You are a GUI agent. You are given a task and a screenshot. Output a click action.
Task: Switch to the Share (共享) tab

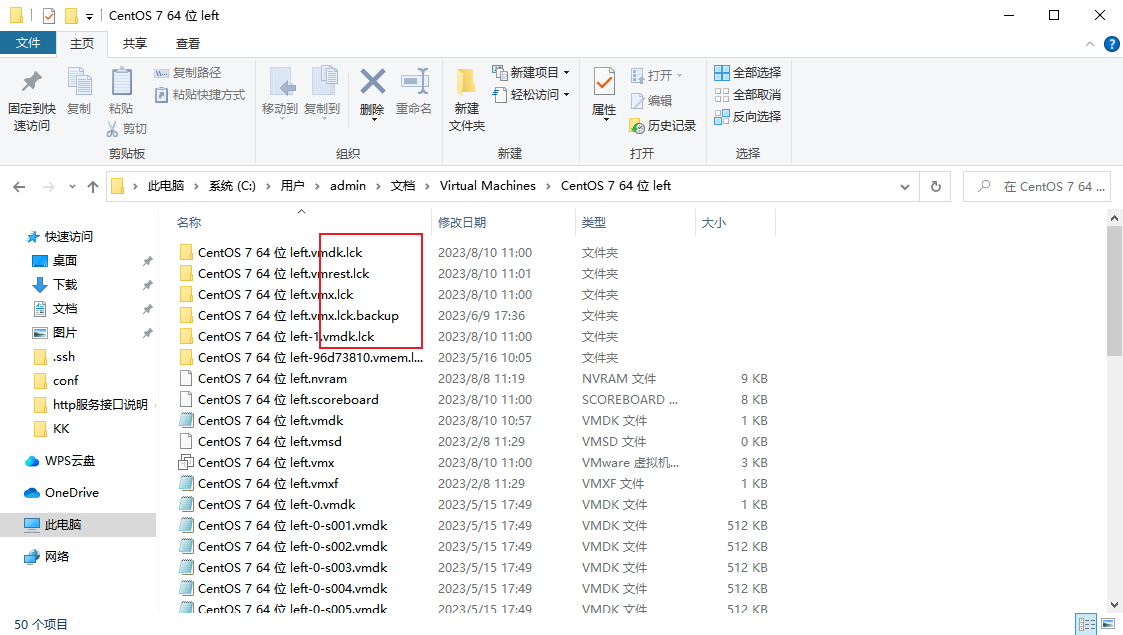(135, 44)
